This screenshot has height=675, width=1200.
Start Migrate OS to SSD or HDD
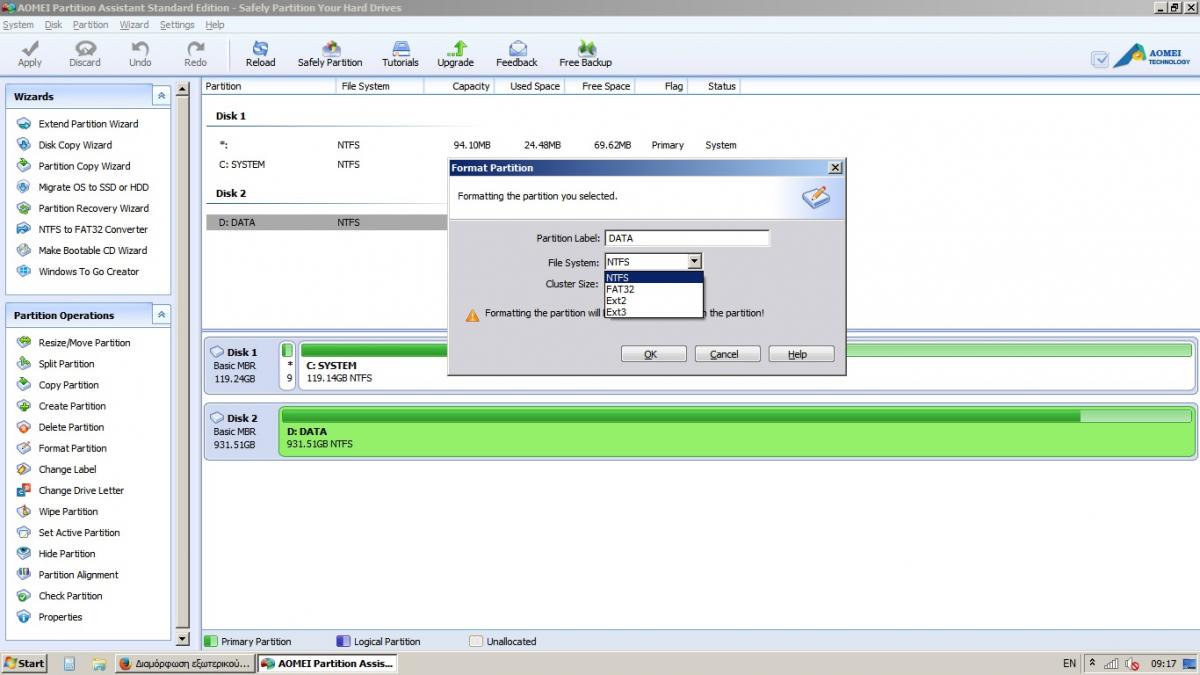pos(93,187)
